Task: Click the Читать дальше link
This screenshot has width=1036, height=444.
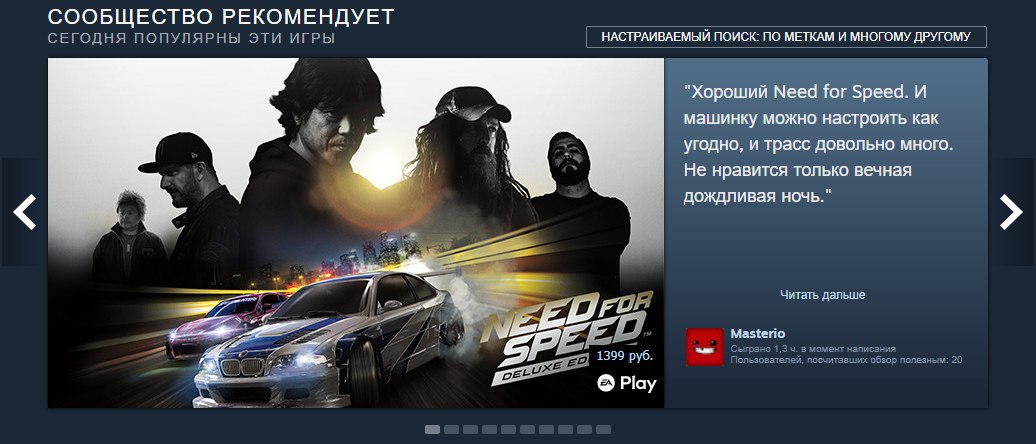Action: [822, 295]
